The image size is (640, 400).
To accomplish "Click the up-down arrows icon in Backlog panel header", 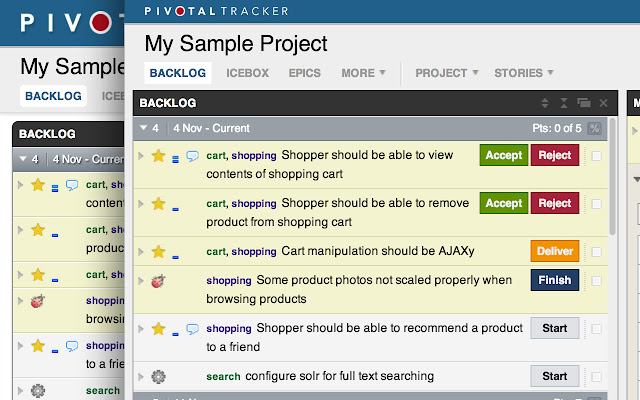I will [x=545, y=103].
